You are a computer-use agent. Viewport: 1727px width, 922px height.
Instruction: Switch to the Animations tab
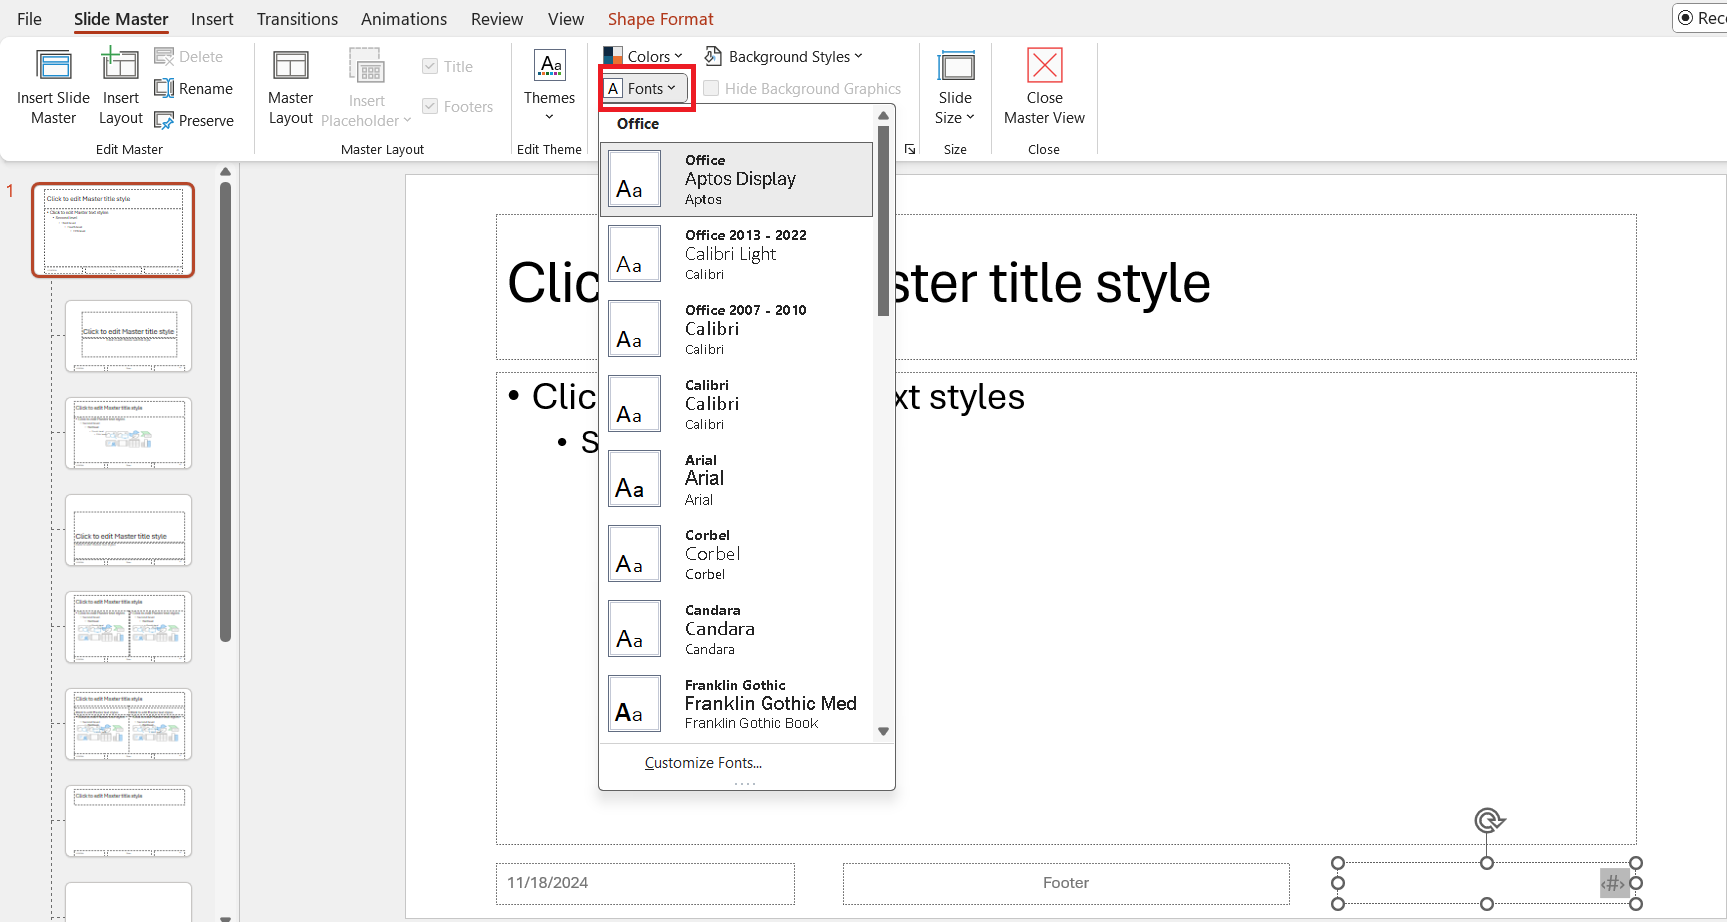[404, 19]
